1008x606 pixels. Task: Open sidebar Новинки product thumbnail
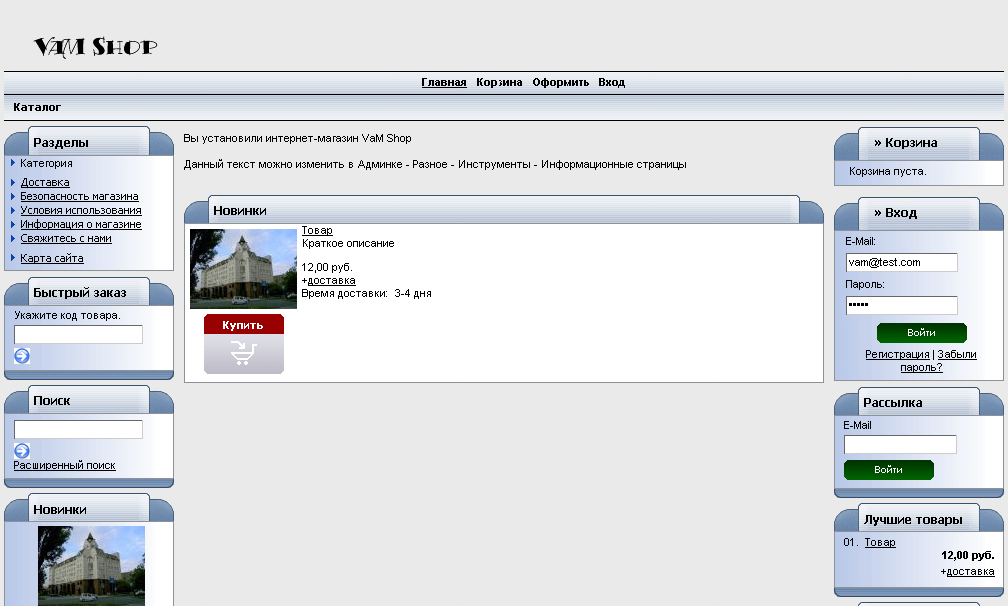91,564
